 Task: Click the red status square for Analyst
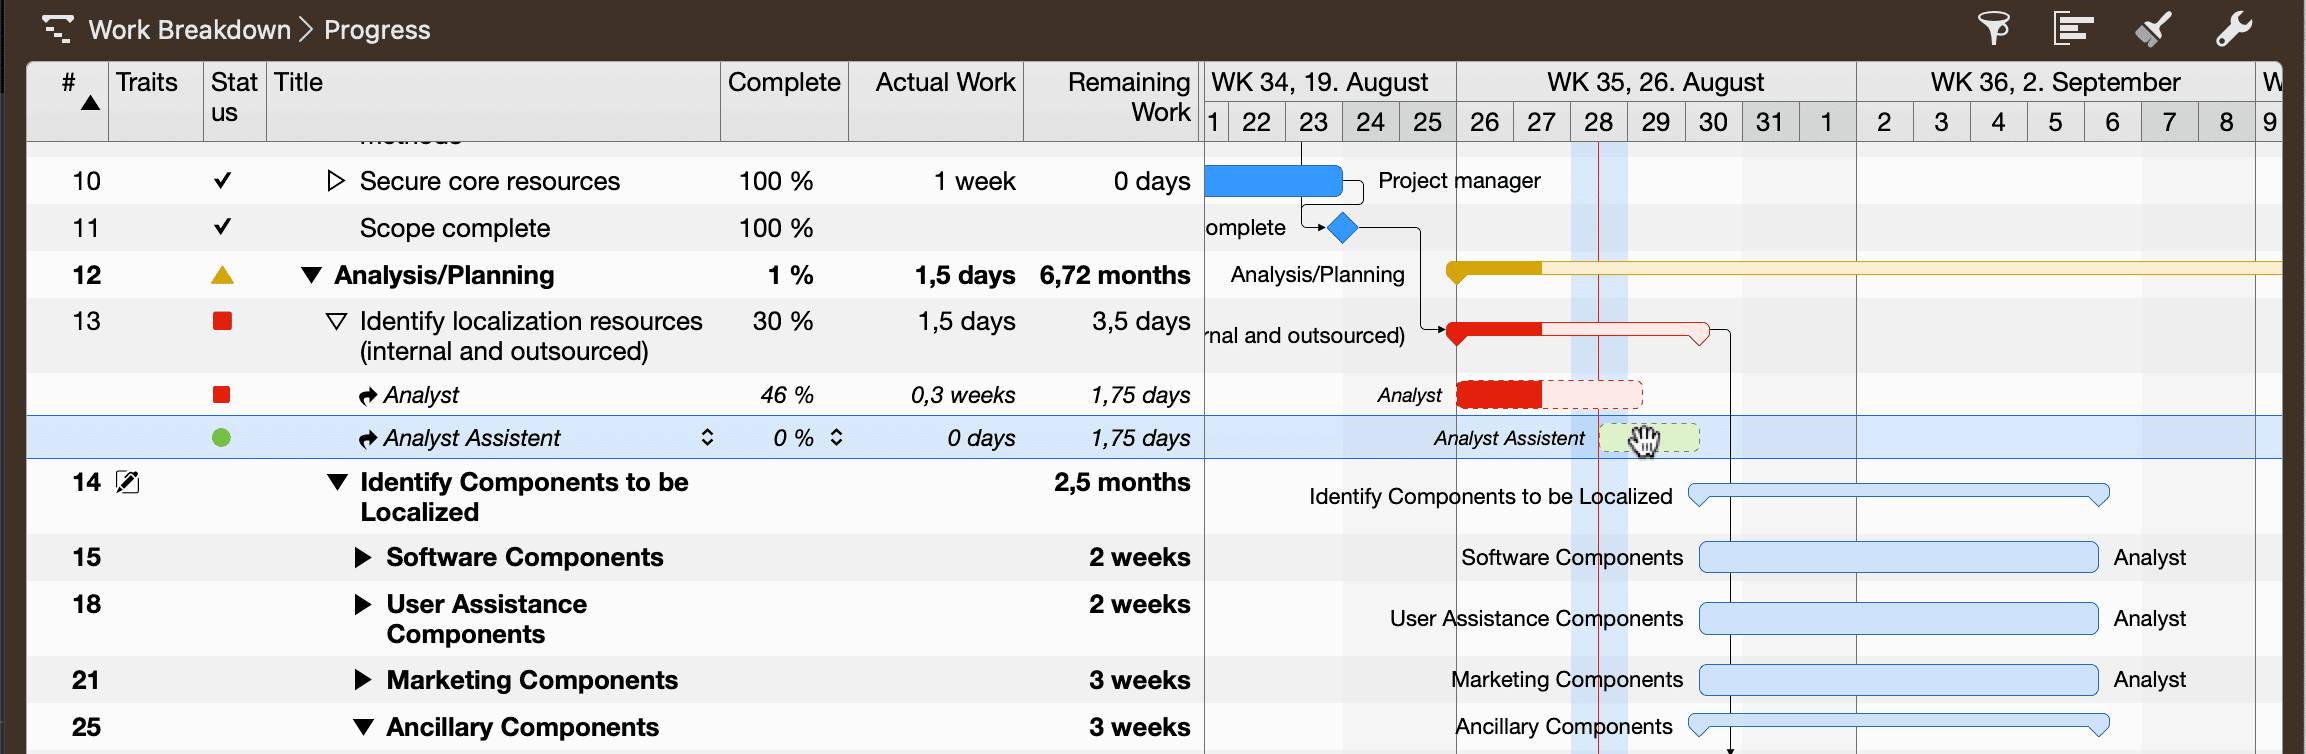click(222, 395)
